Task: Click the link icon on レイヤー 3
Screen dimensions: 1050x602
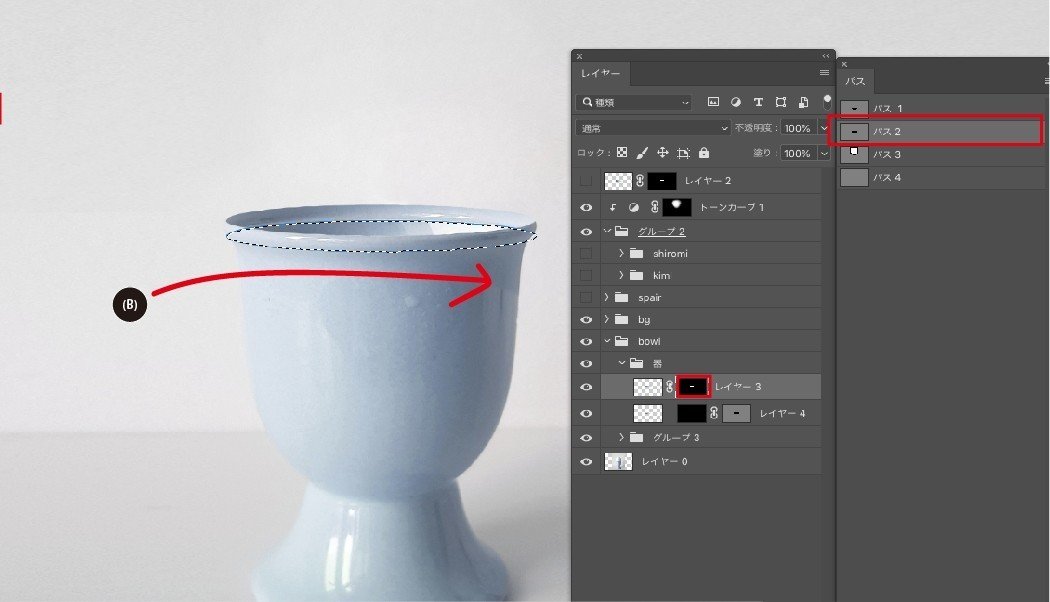Action: point(669,386)
